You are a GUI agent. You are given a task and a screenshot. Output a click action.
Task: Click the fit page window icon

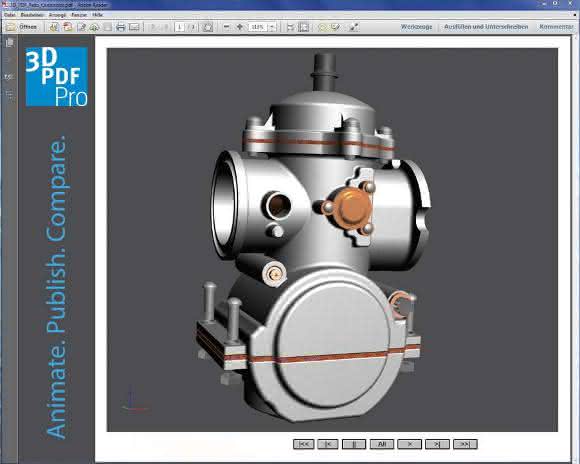pos(208,27)
